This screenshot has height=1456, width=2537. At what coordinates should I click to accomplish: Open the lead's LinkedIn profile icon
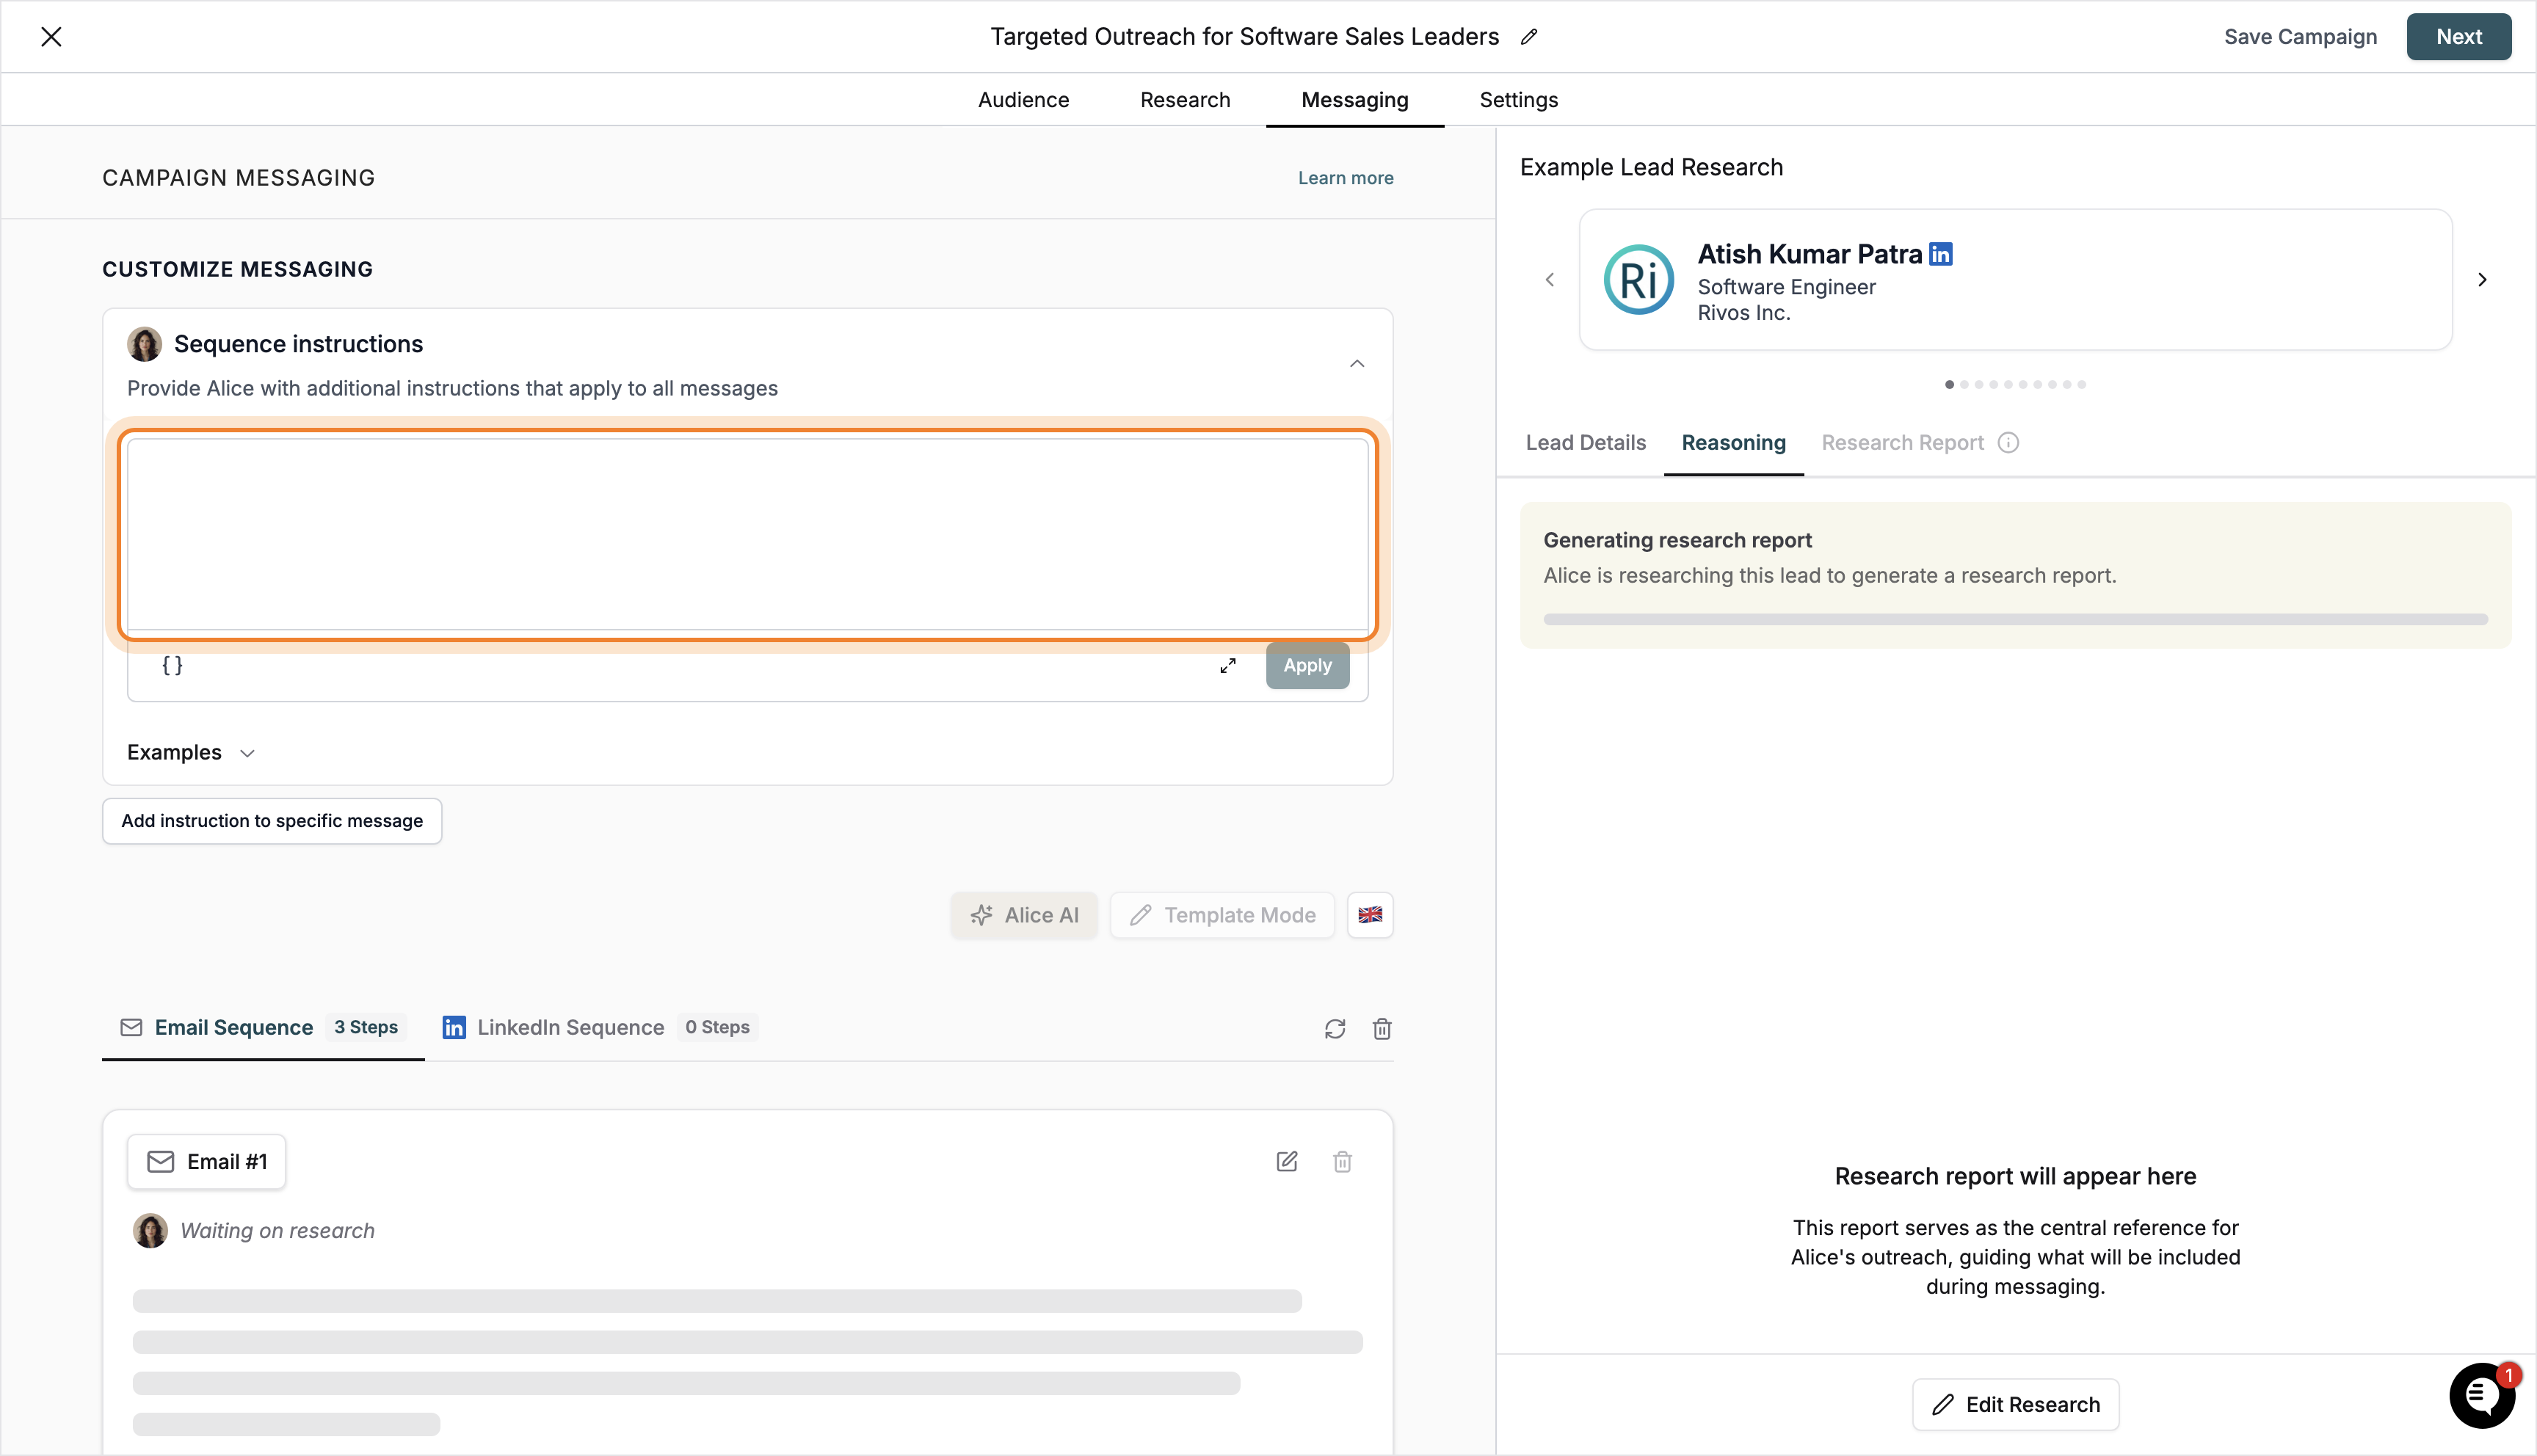[1941, 254]
